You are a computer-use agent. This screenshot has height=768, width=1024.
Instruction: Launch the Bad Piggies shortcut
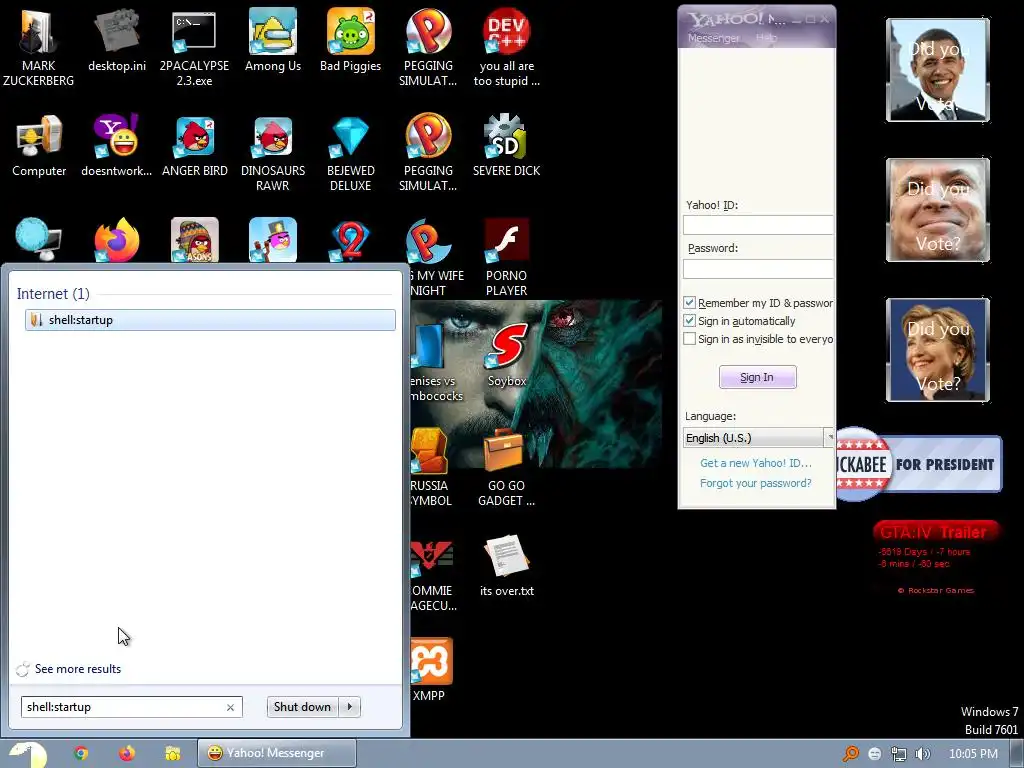coord(351,39)
